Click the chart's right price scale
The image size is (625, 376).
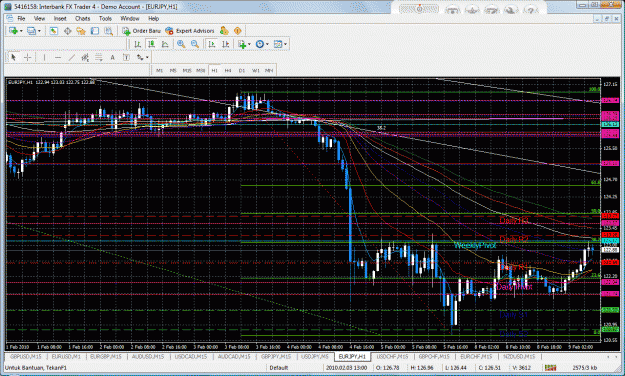point(610,209)
